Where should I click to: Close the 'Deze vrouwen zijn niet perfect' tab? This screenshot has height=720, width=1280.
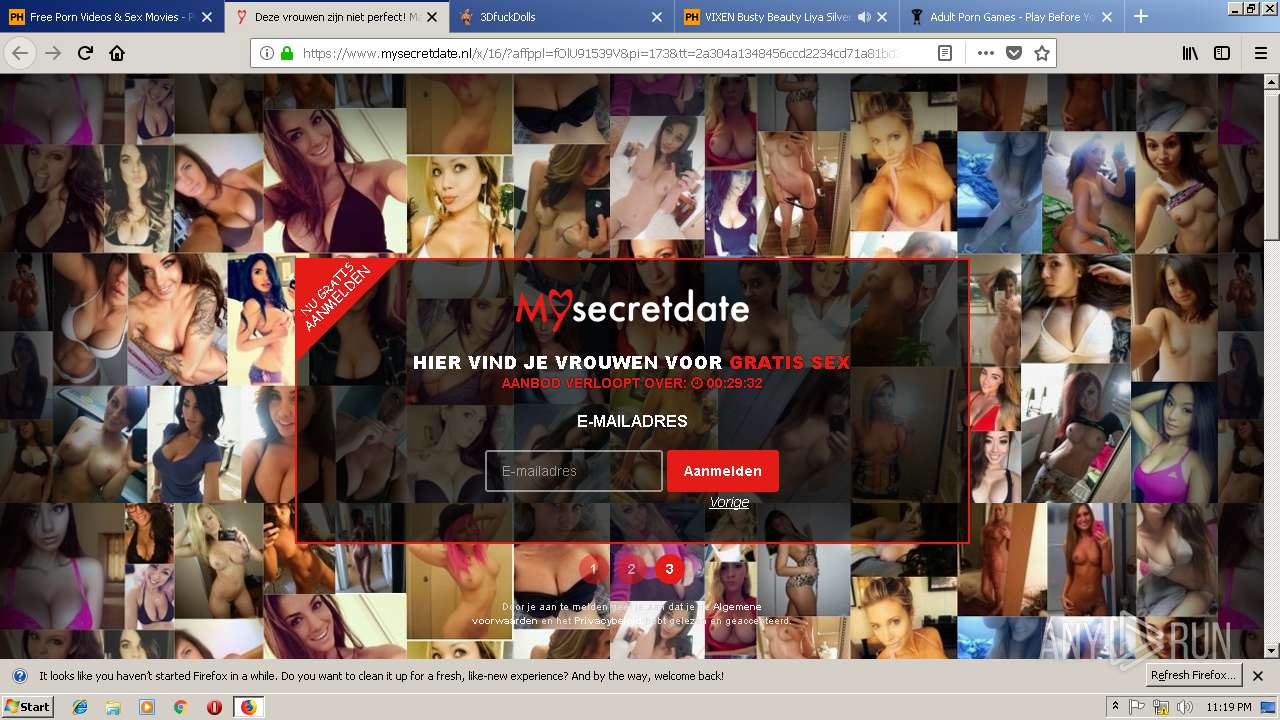click(431, 17)
